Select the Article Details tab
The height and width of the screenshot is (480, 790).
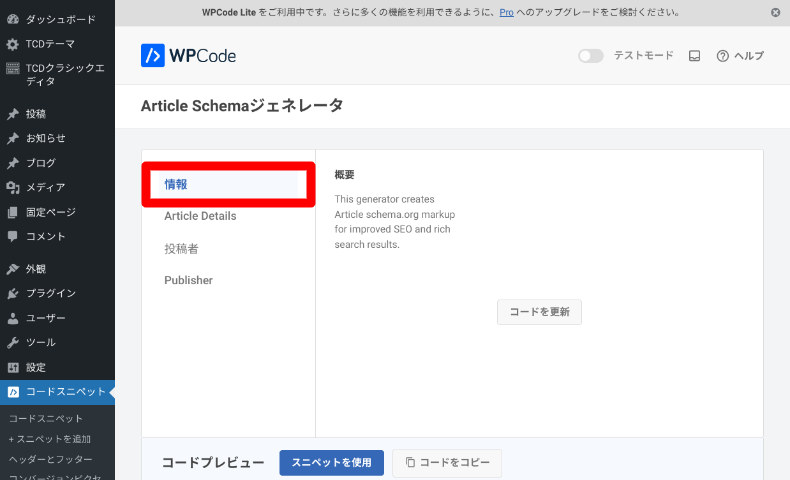click(200, 216)
